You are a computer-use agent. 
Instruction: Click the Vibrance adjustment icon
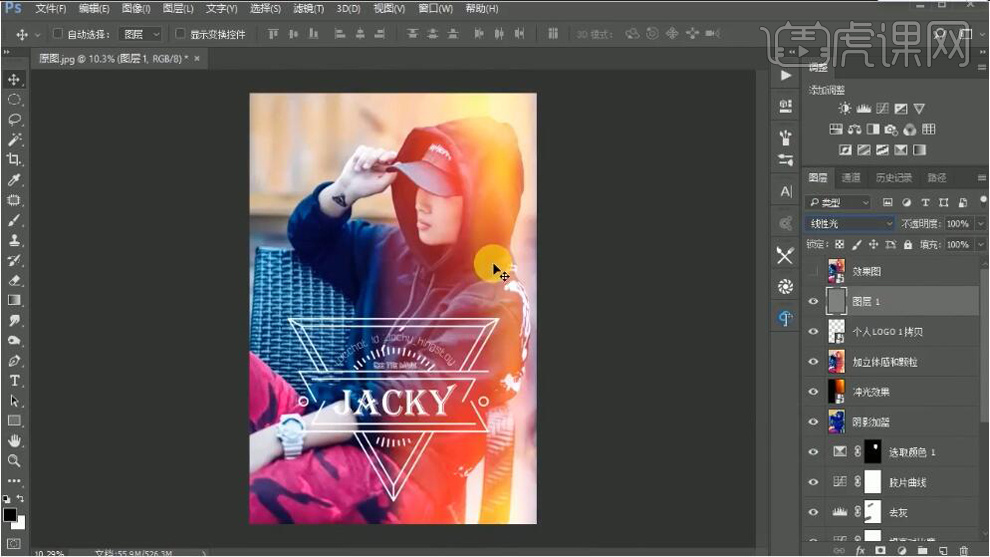[x=919, y=109]
